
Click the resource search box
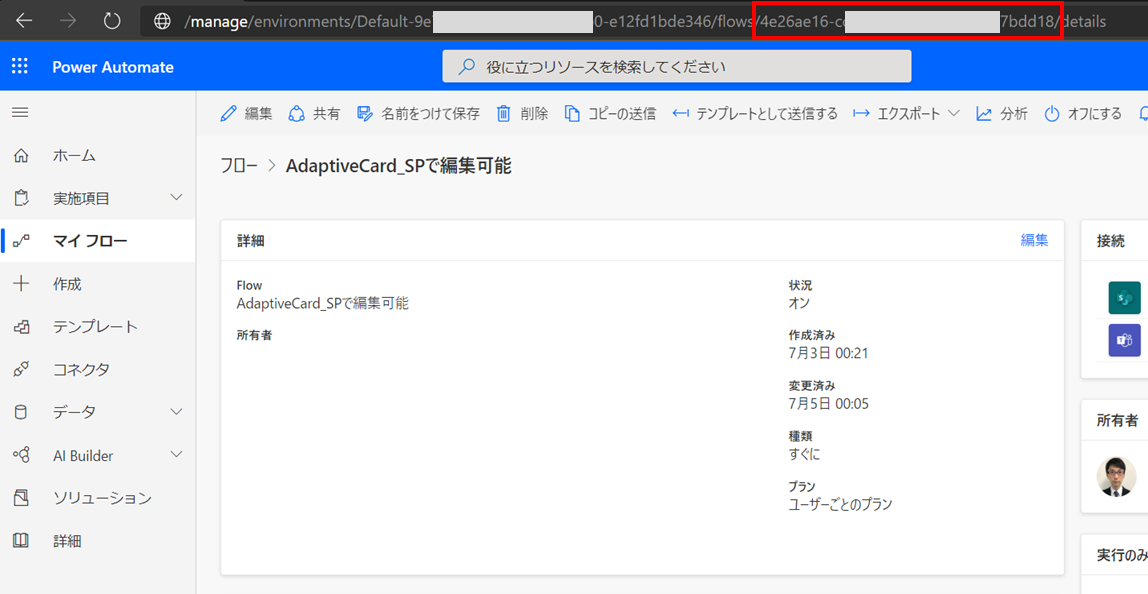point(676,67)
